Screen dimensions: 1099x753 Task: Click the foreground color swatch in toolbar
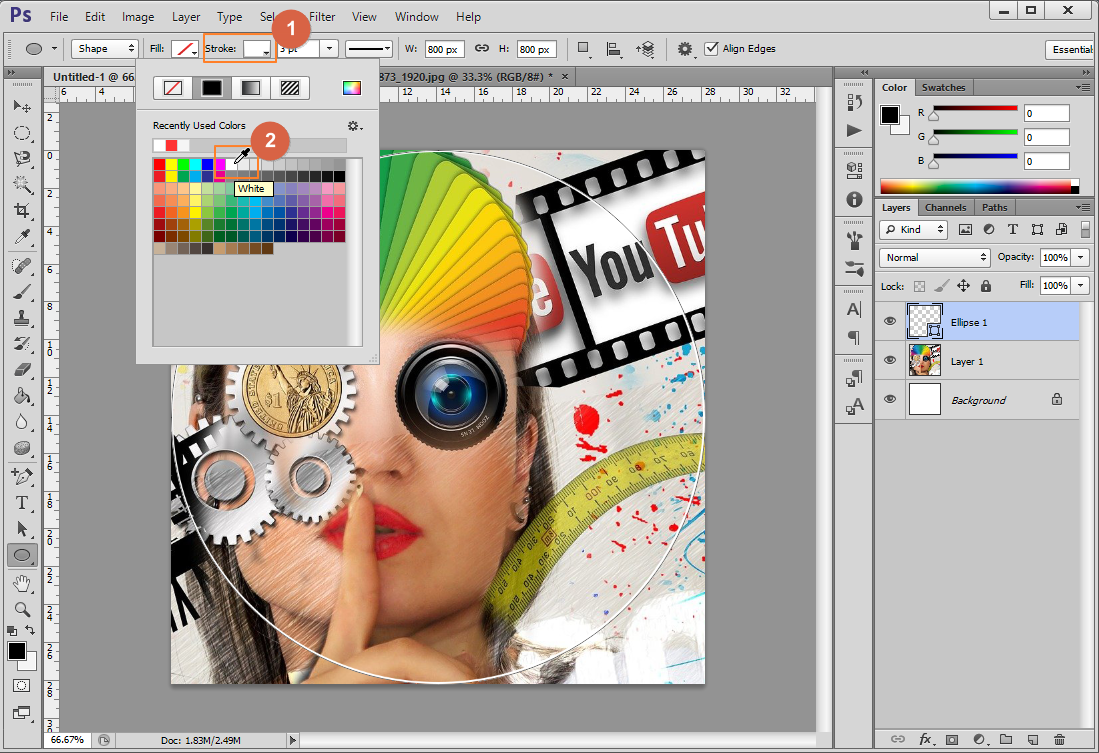(x=17, y=651)
